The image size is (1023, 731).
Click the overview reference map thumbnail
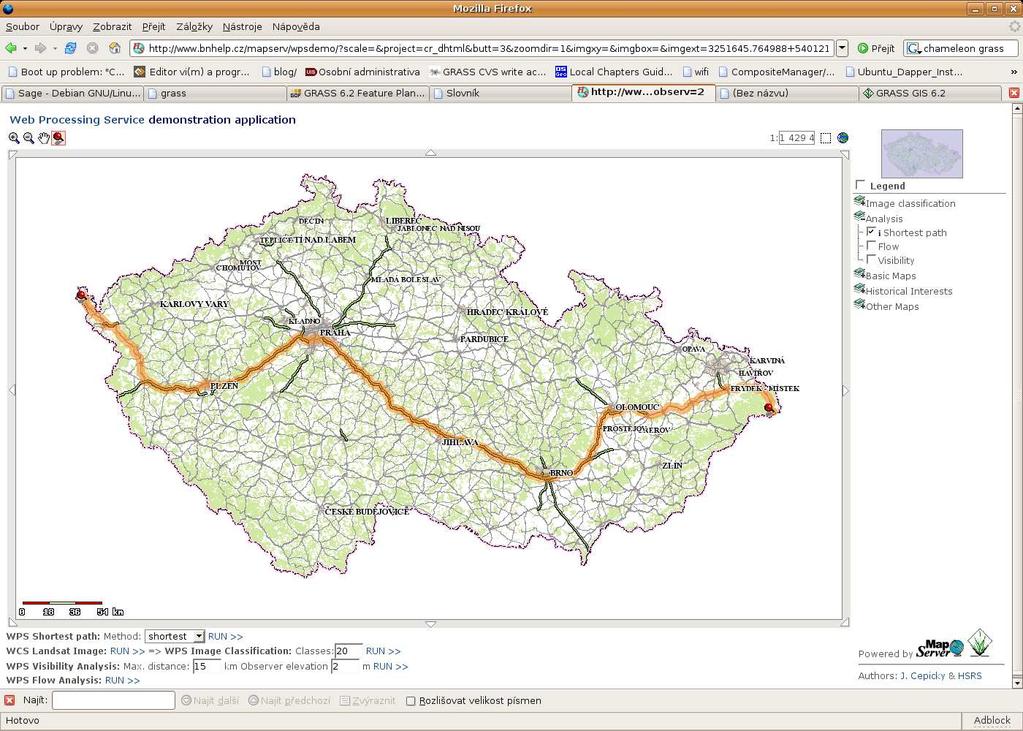[921, 153]
